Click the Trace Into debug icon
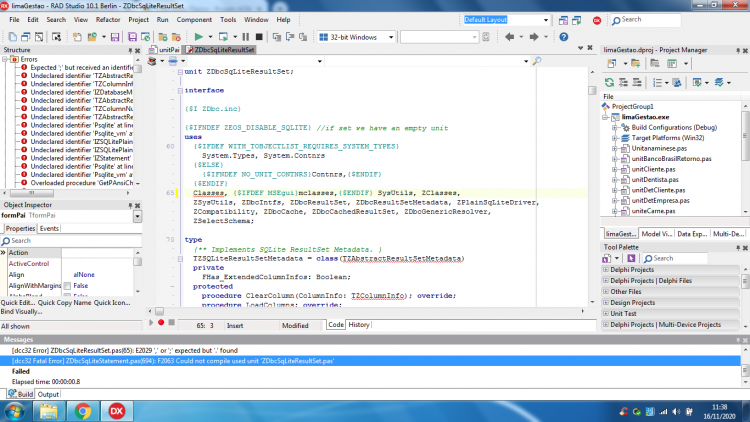The width and height of the screenshot is (750, 422). 276,37
